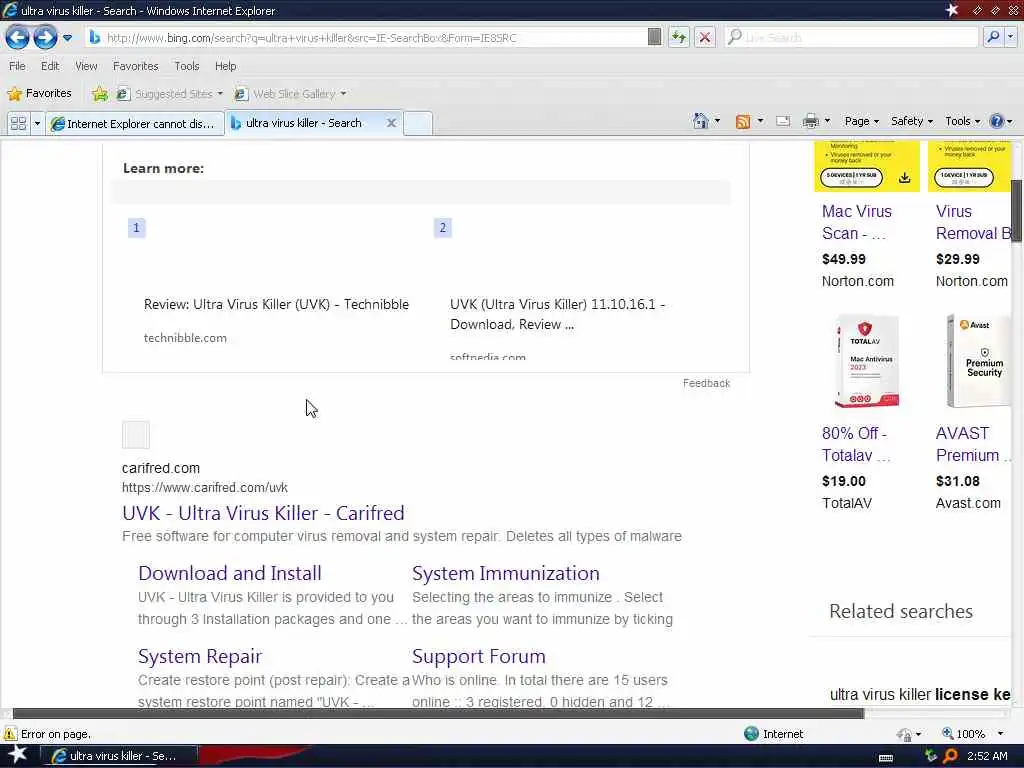Open the recent pages dropdown arrow
This screenshot has width=1024, height=768.
coord(67,38)
